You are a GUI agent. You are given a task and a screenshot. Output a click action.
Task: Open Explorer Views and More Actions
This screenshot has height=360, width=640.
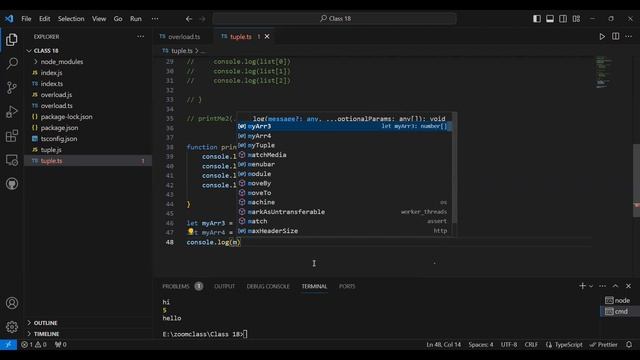(140, 36)
